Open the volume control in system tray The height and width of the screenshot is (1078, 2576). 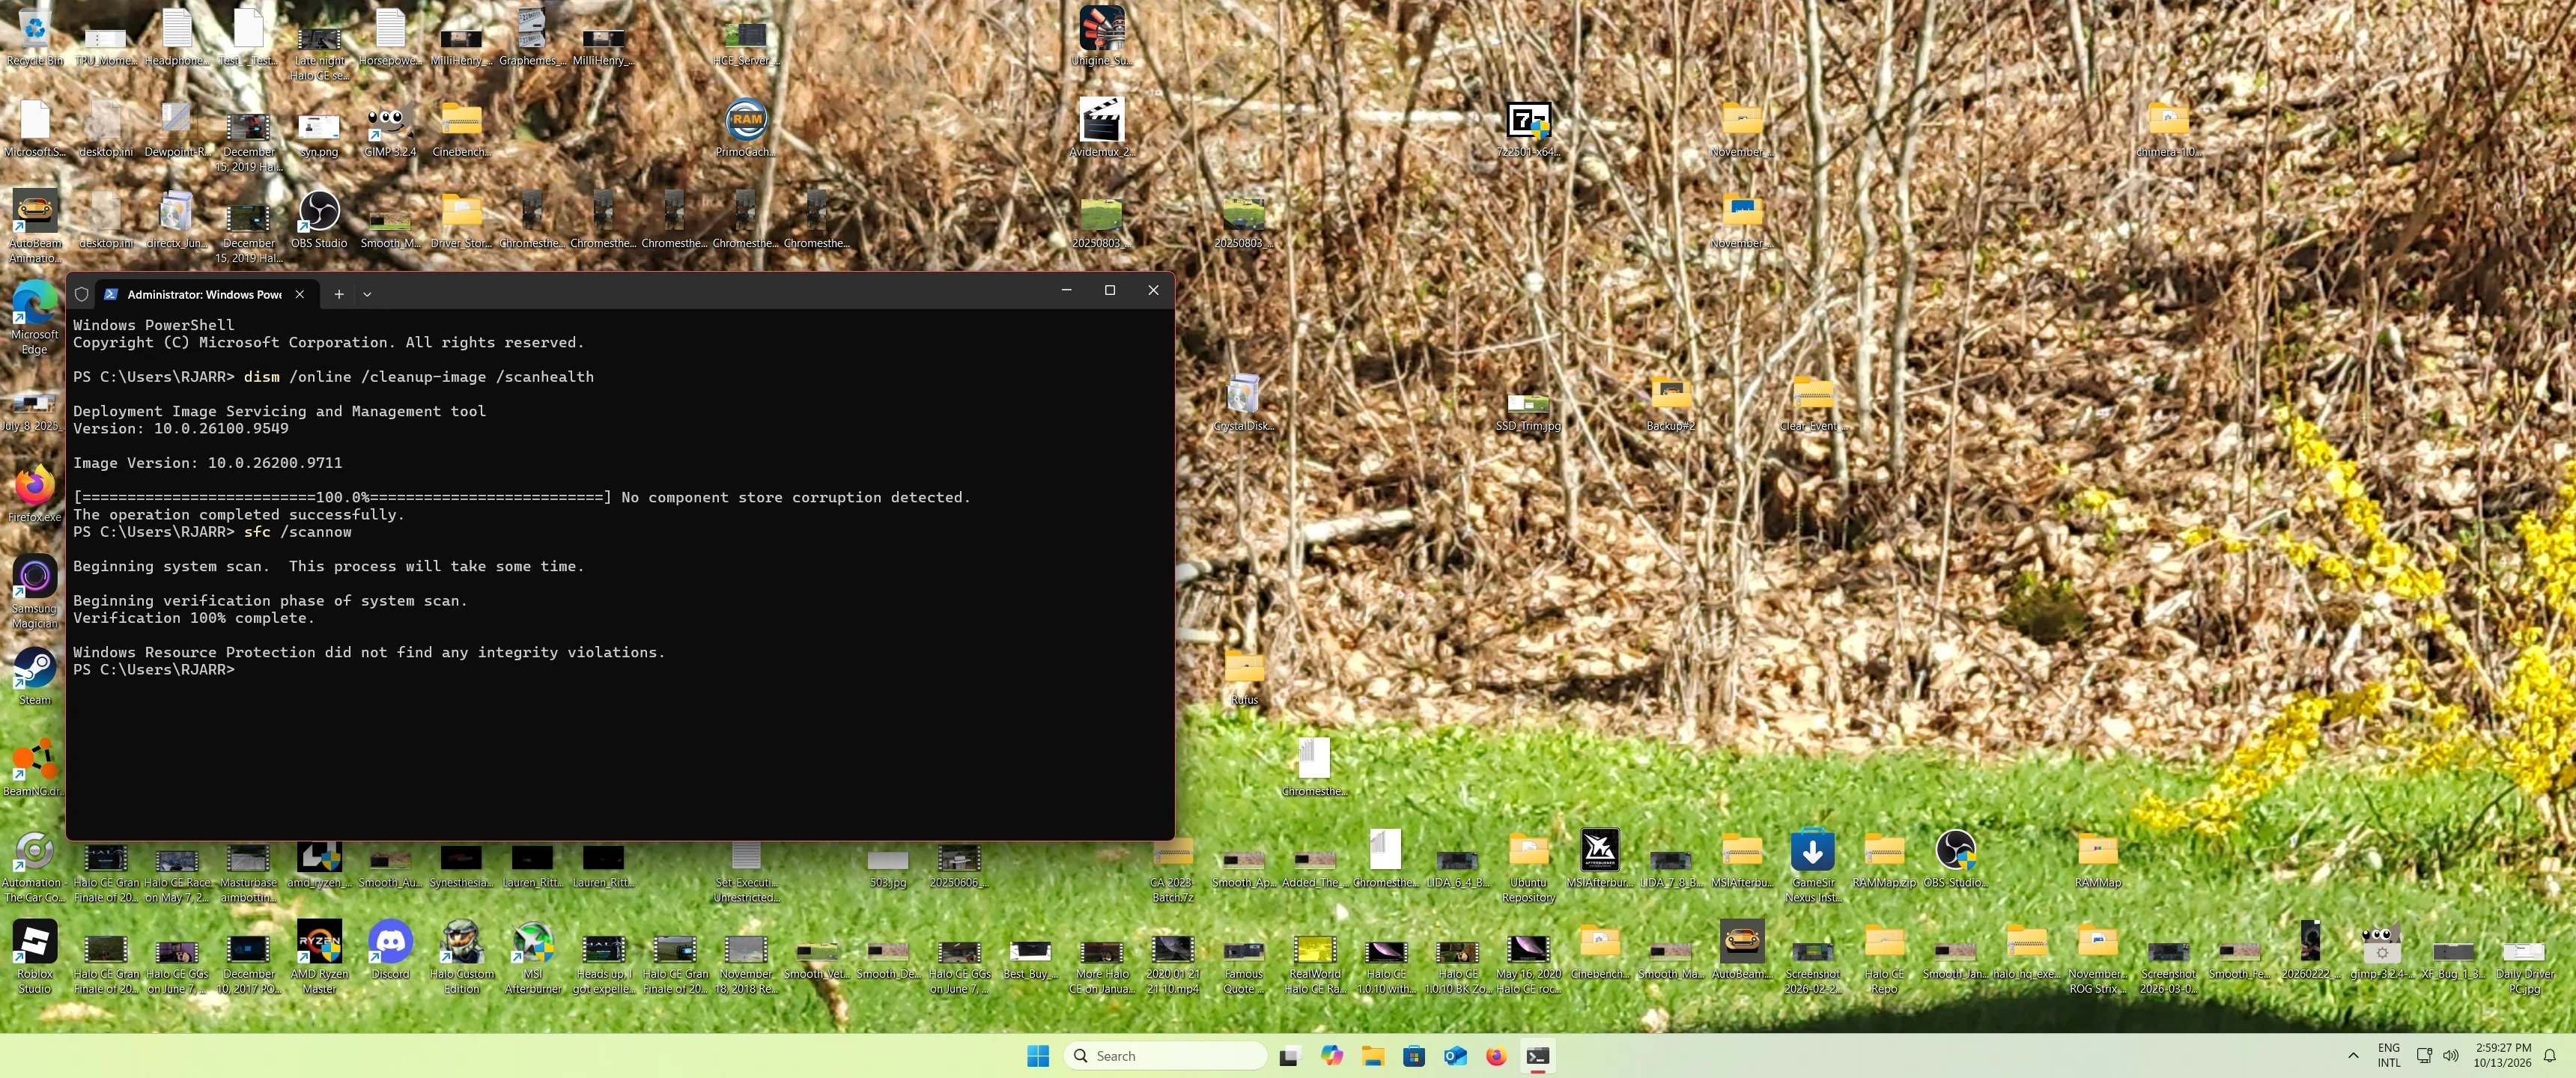[x=2450, y=1056]
